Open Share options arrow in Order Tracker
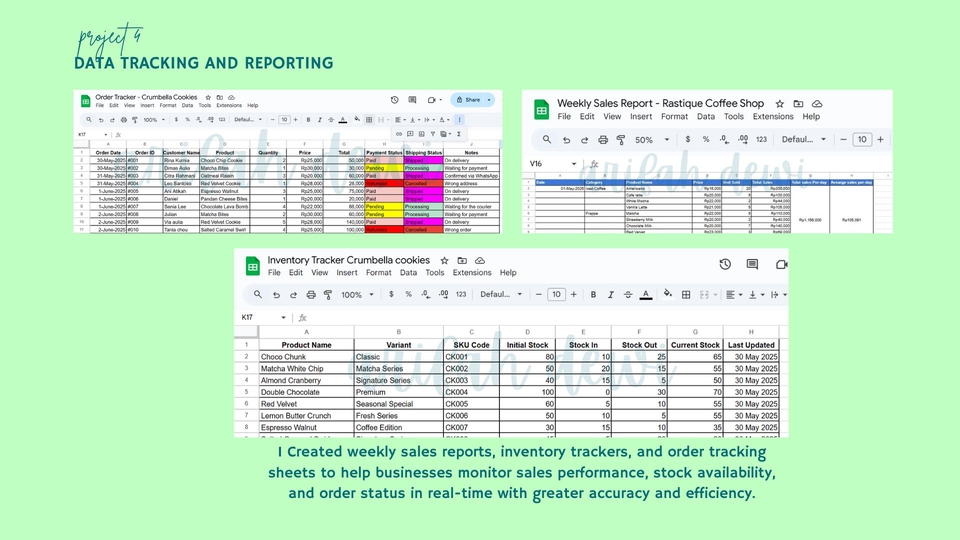This screenshot has width=960, height=540. pos(489,100)
